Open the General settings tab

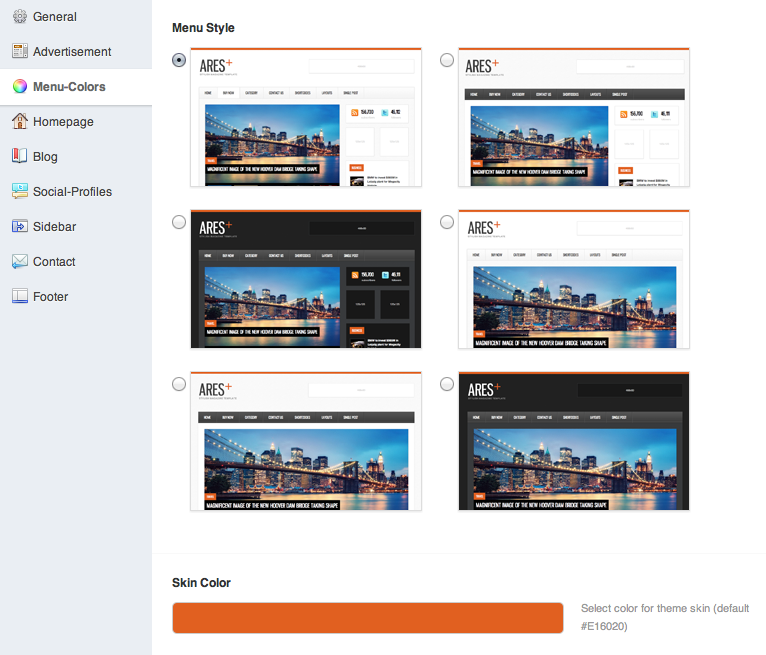(x=76, y=17)
